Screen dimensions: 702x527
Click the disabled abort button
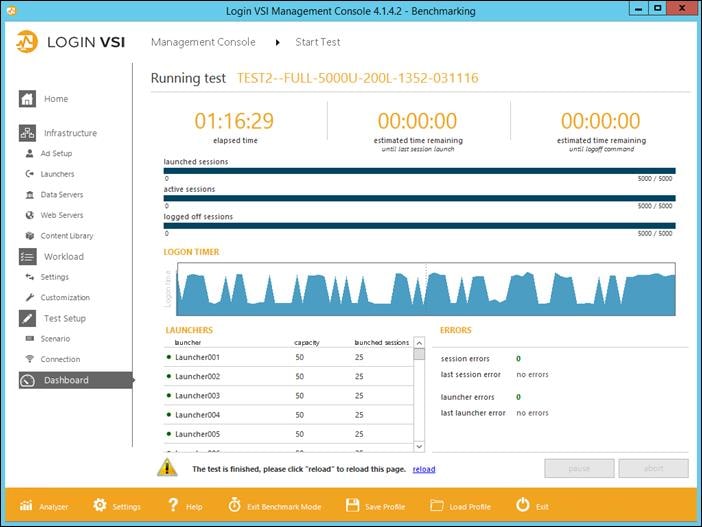tap(653, 468)
